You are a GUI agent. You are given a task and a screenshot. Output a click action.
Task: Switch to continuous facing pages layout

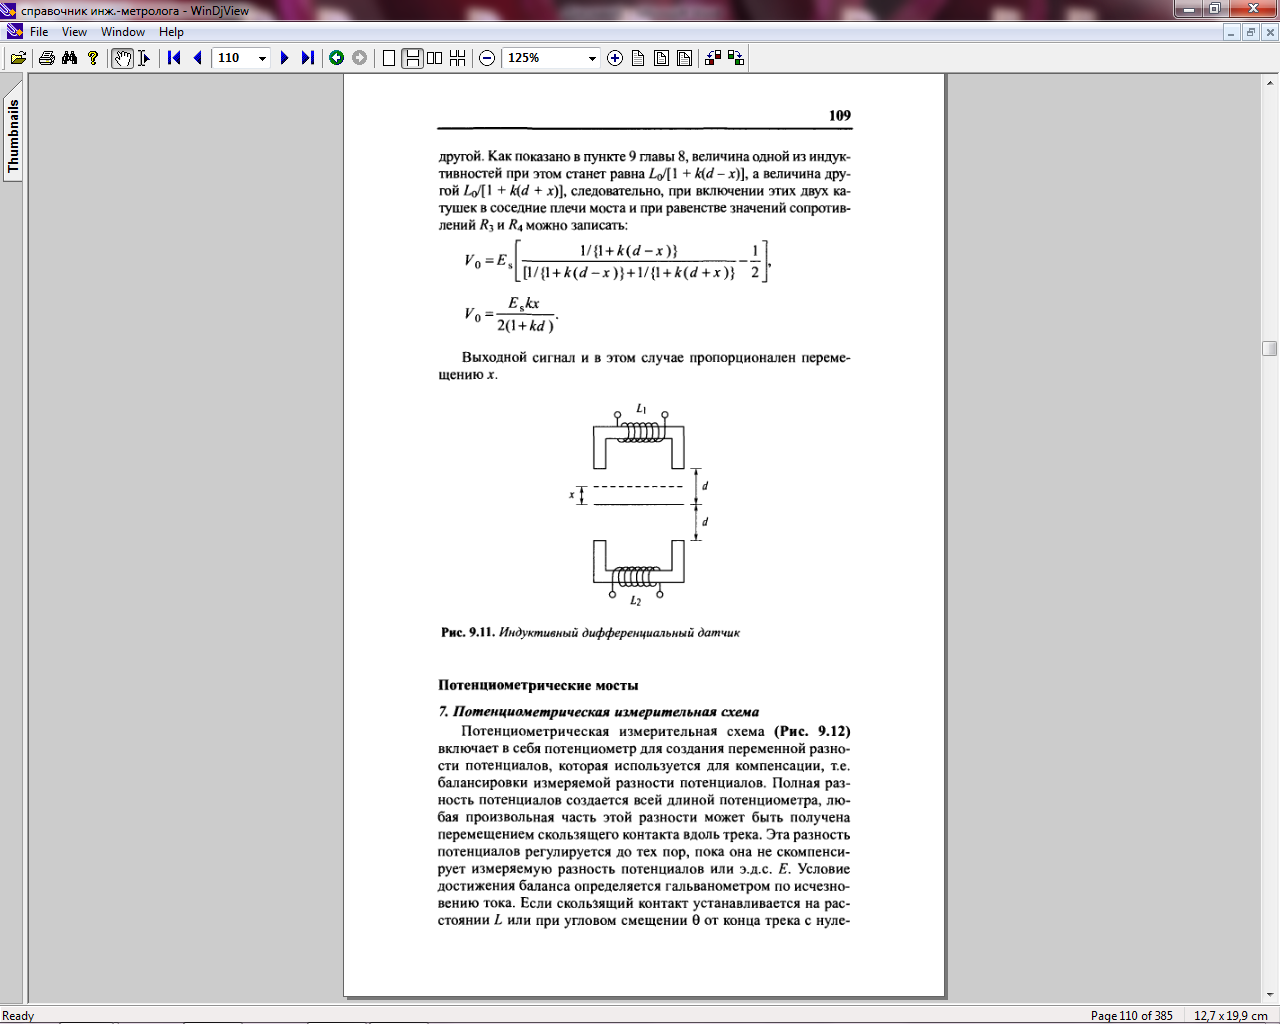point(457,58)
